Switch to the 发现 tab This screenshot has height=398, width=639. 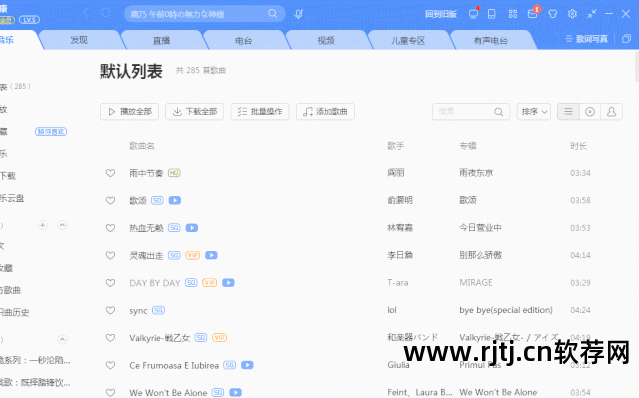[79, 40]
